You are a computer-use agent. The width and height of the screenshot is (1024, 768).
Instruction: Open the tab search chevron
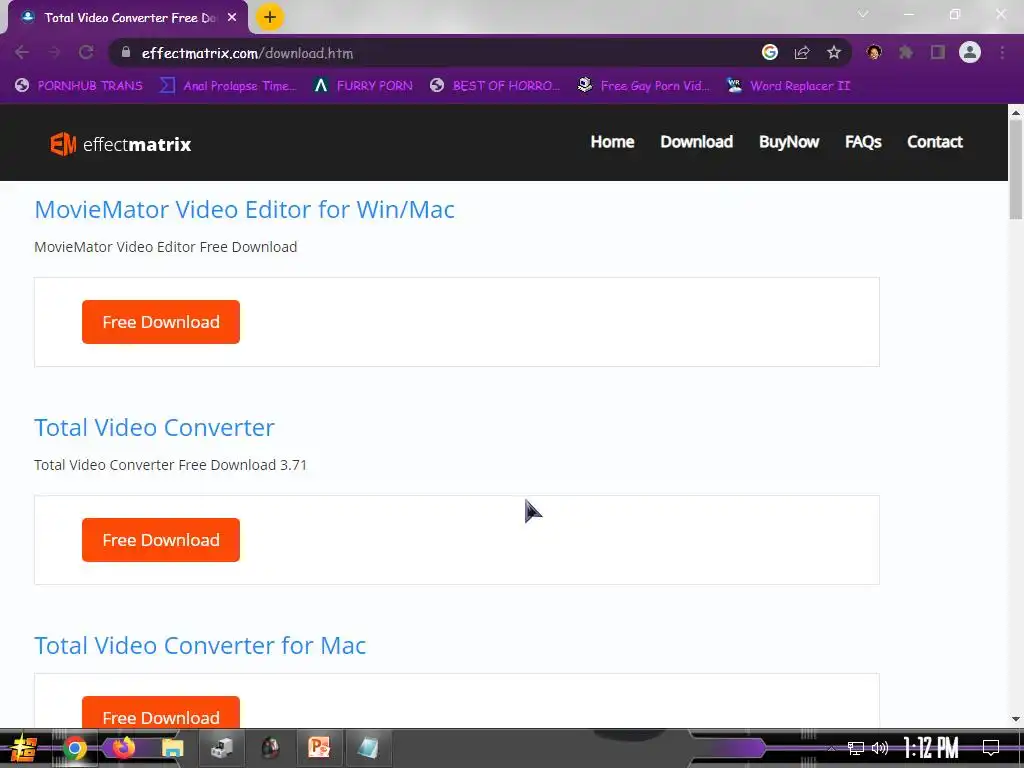[x=863, y=14]
